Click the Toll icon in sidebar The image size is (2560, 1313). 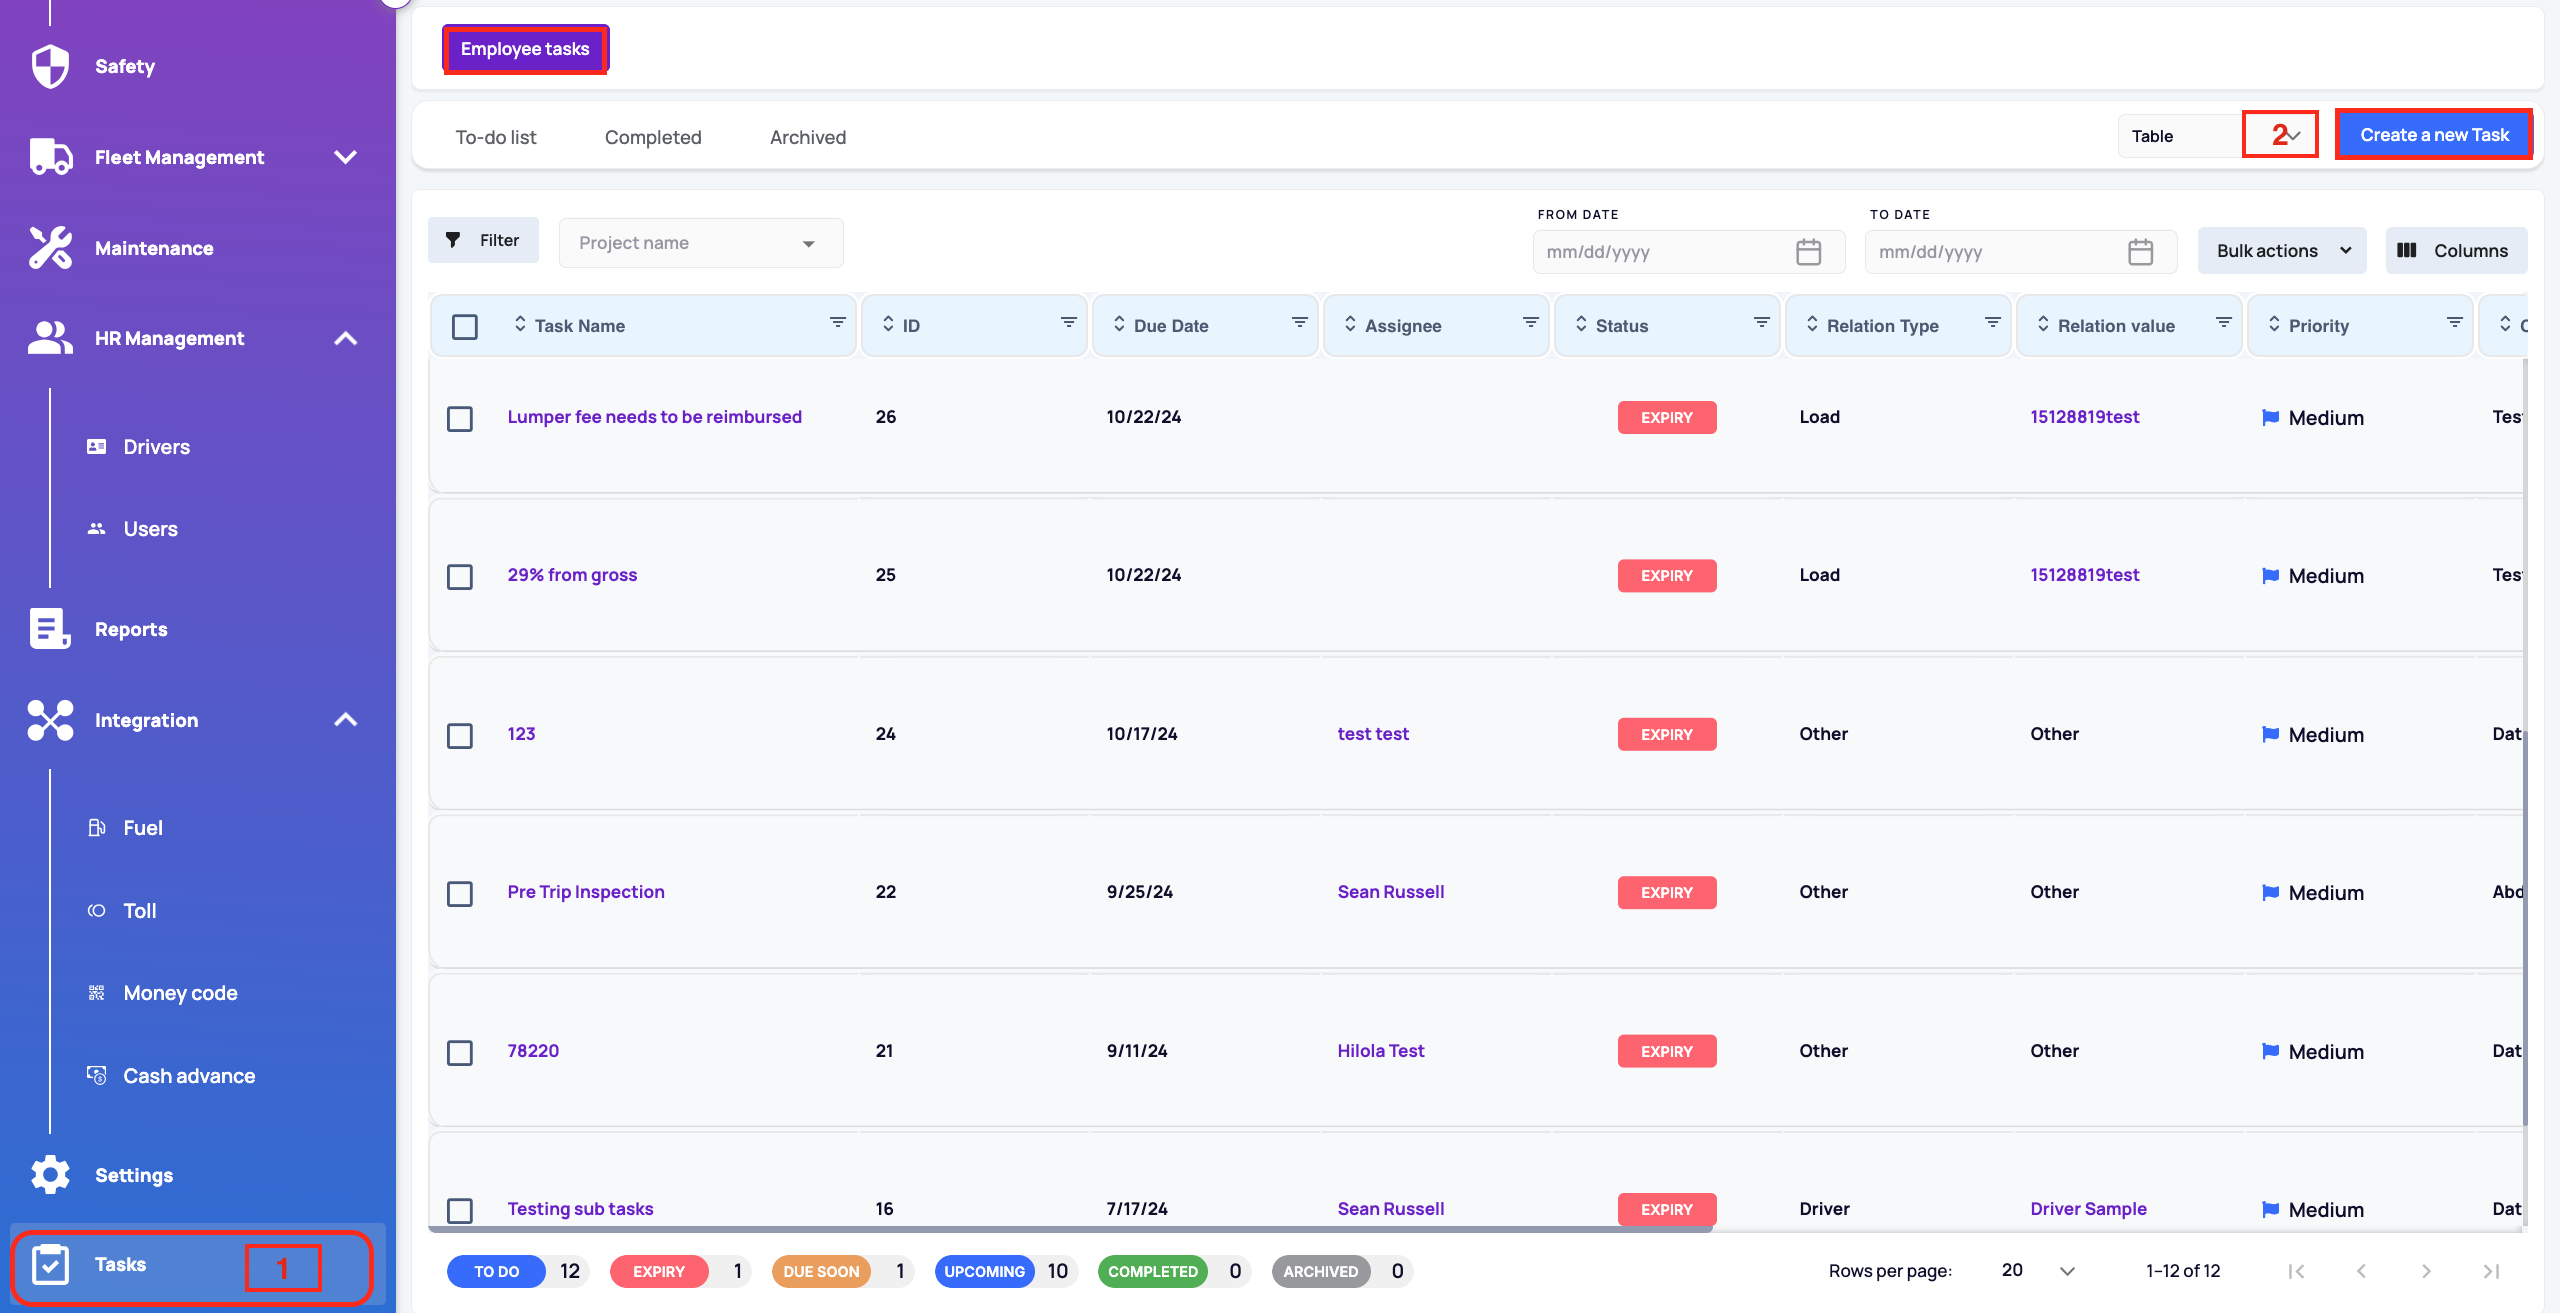(97, 910)
